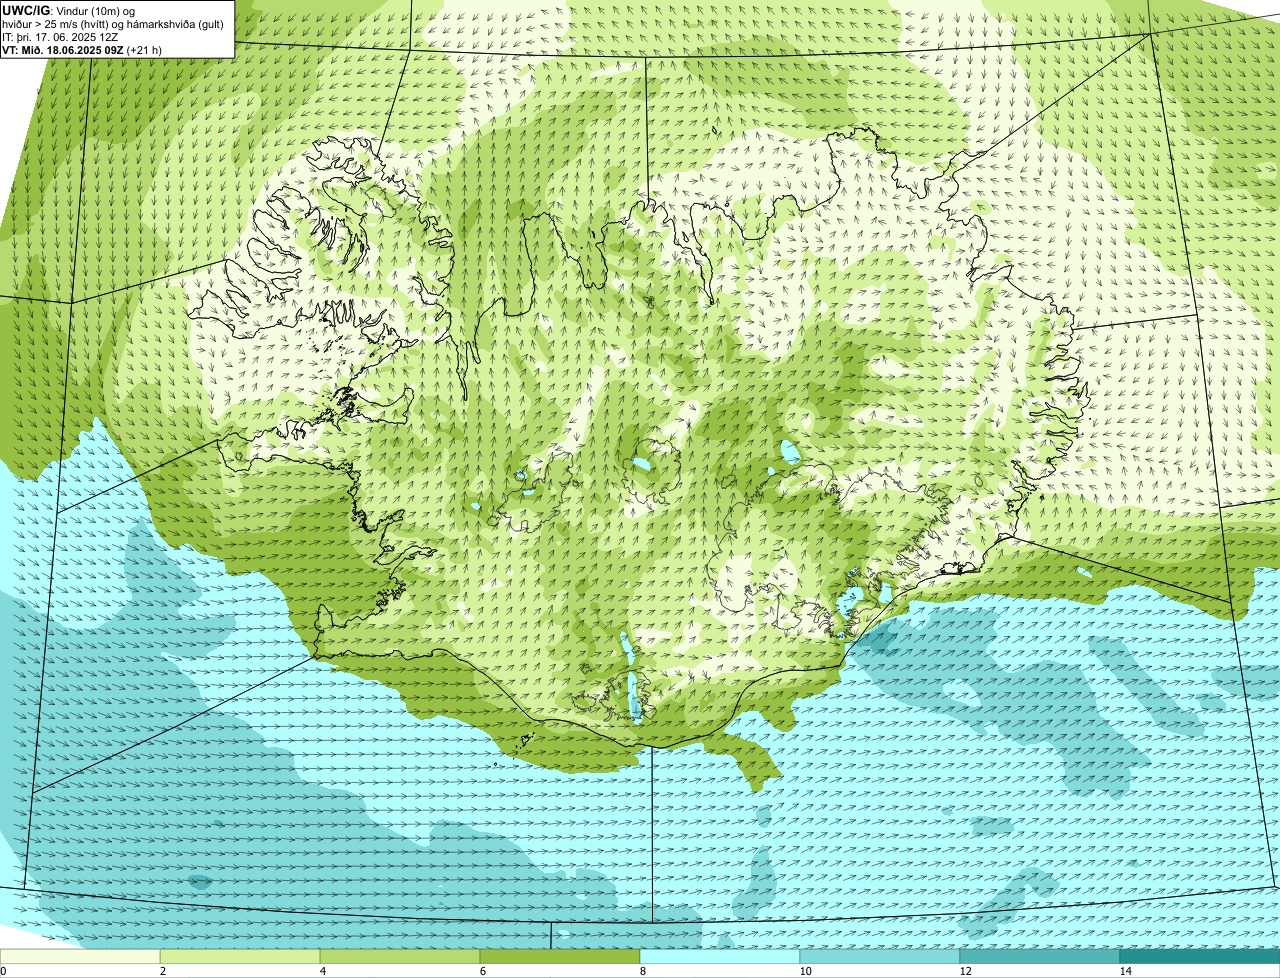The height and width of the screenshot is (978, 1280).
Task: Click the light green 2–4 legend swatch
Action: pos(240,957)
